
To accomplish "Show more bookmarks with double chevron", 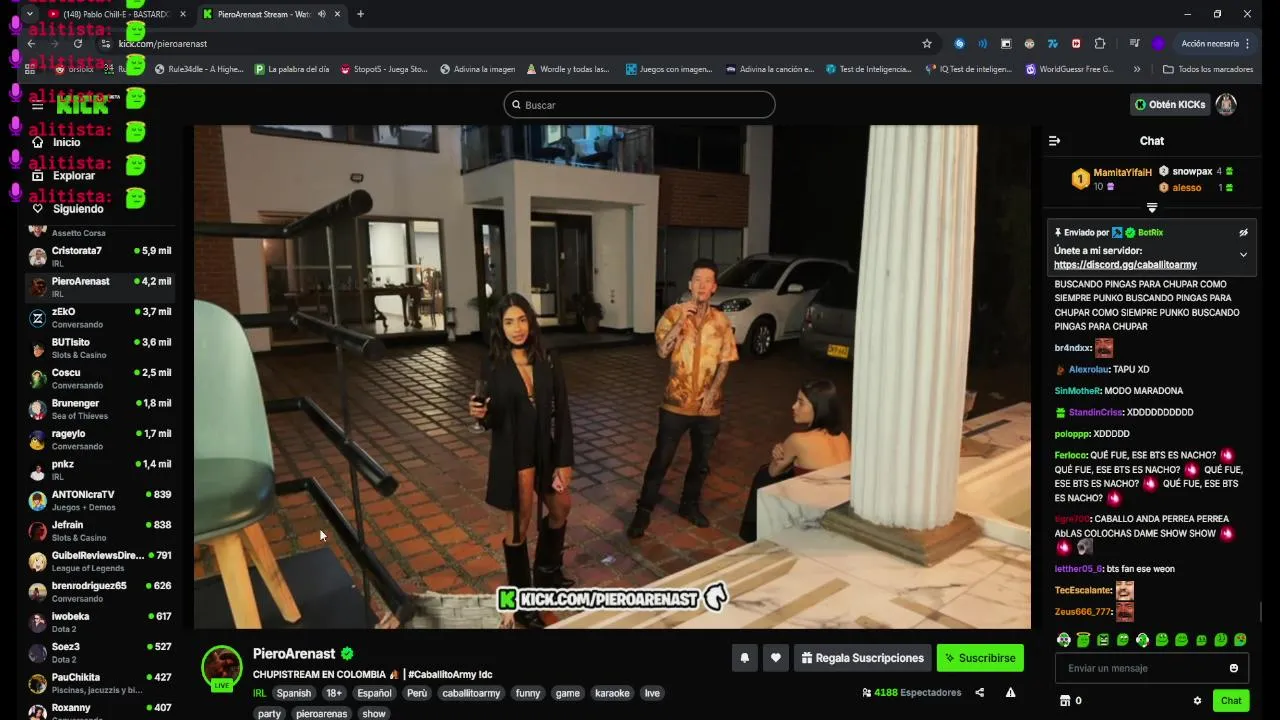I will point(1137,69).
